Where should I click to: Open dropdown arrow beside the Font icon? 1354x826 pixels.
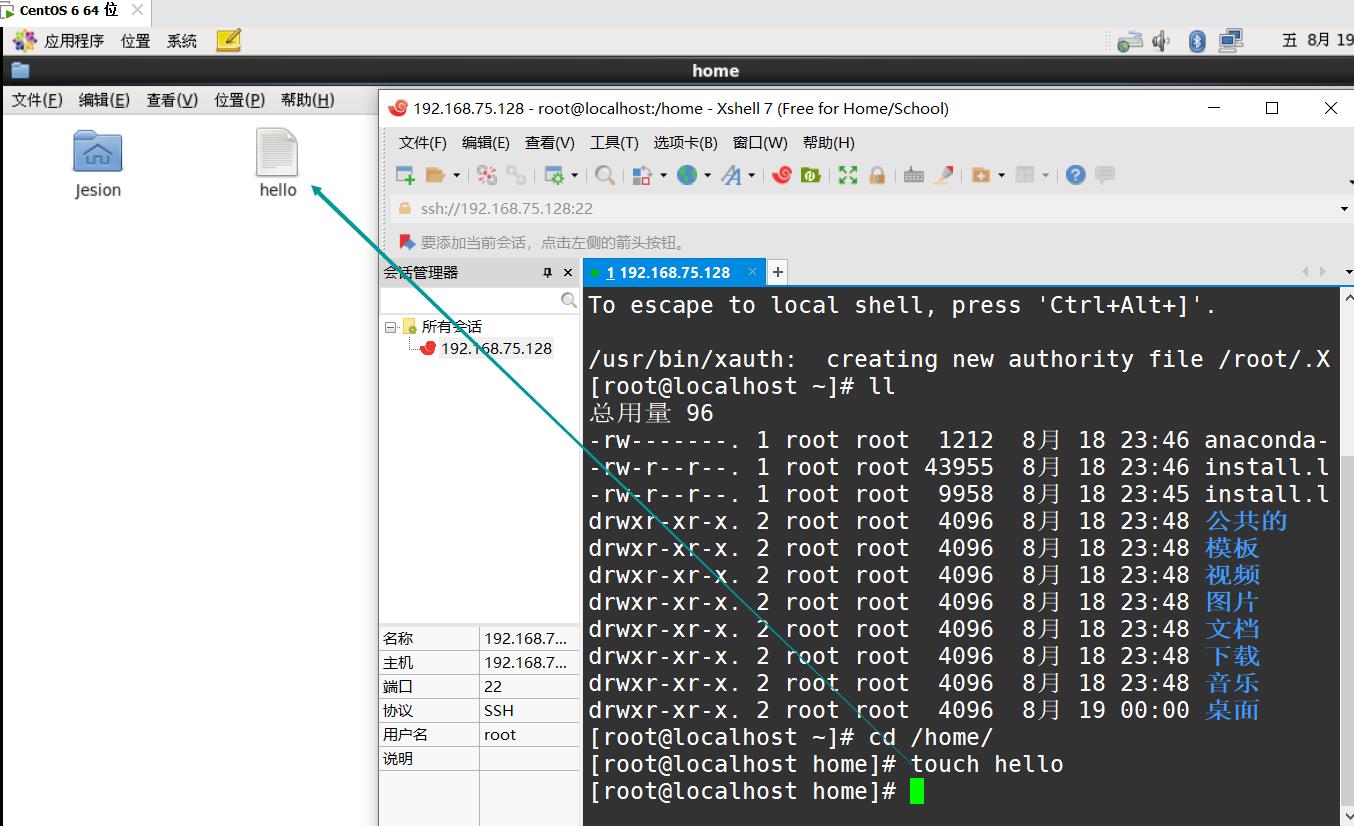(751, 175)
